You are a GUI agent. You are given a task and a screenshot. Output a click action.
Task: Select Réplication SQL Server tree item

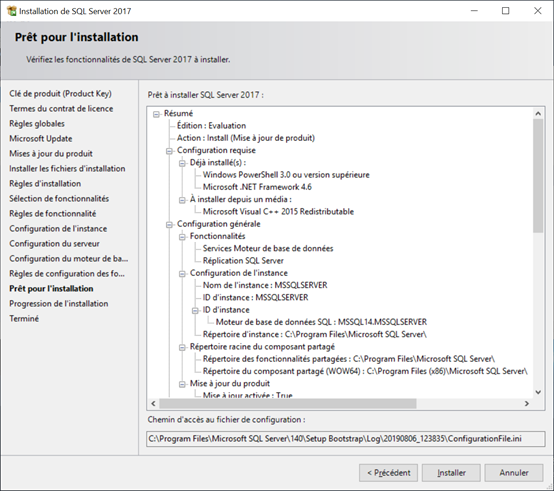(243, 261)
